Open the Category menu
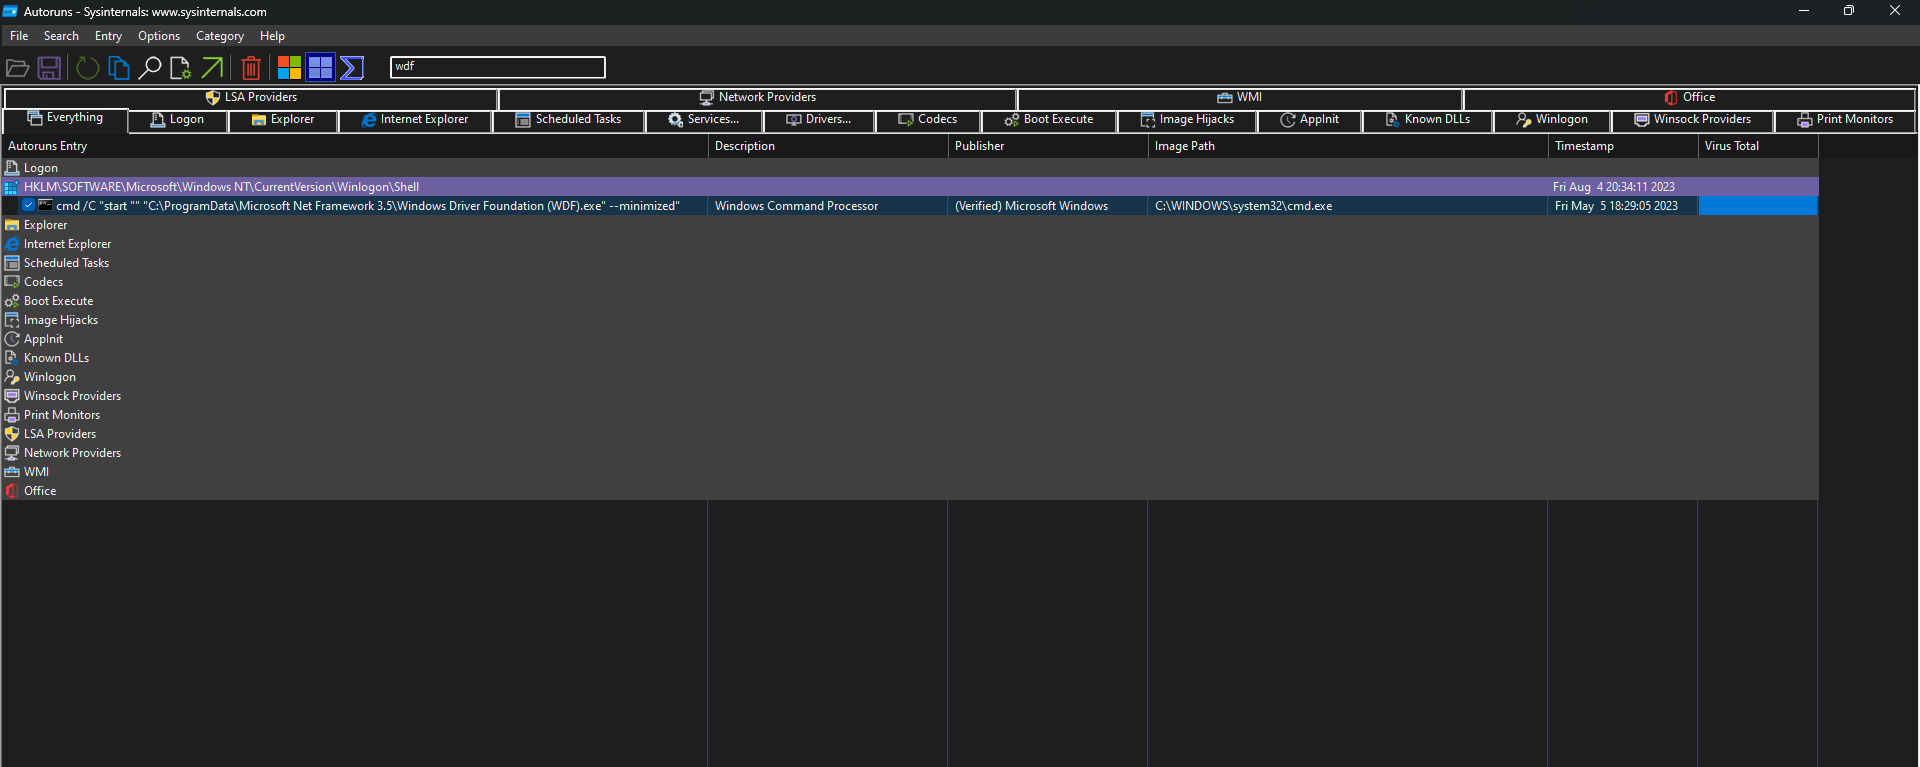 (x=220, y=36)
